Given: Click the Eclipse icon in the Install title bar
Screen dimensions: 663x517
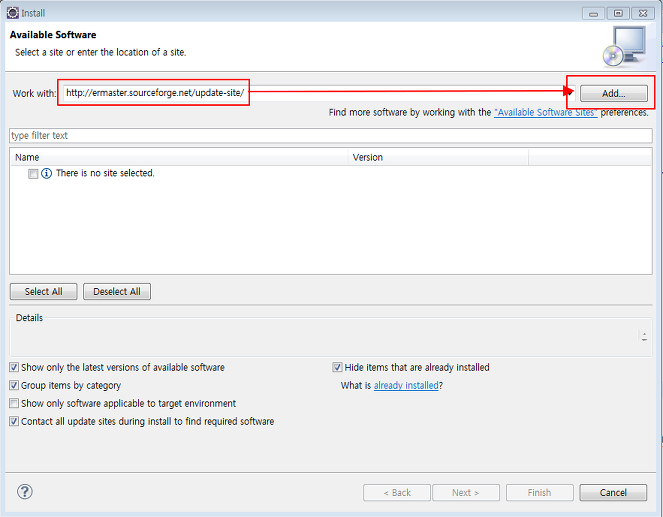Looking at the screenshot, I should pyautogui.click(x=13, y=13).
